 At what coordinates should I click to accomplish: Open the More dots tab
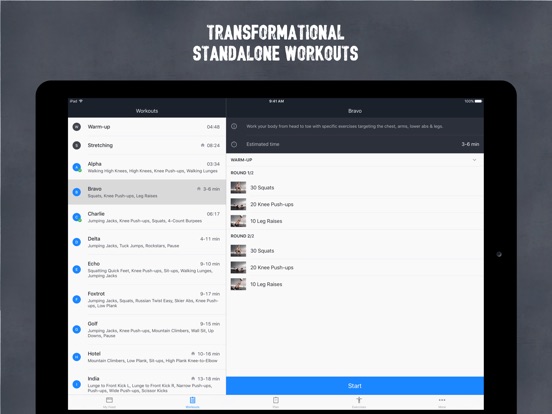tap(442, 400)
